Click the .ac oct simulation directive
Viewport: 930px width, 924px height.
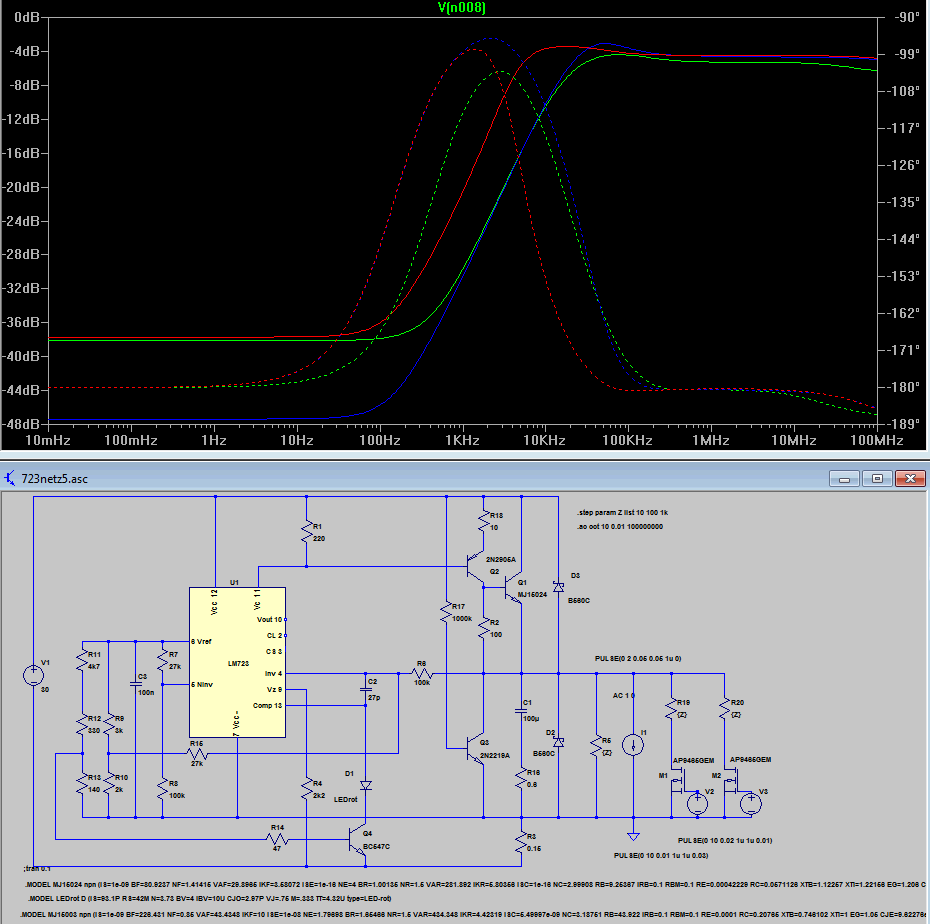[x=620, y=527]
